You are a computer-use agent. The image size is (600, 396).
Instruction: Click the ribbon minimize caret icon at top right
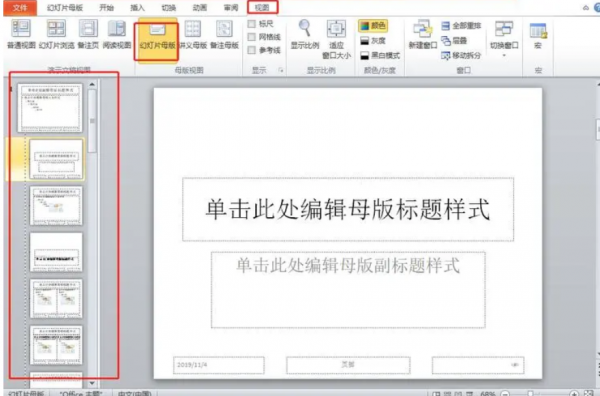(586, 7)
